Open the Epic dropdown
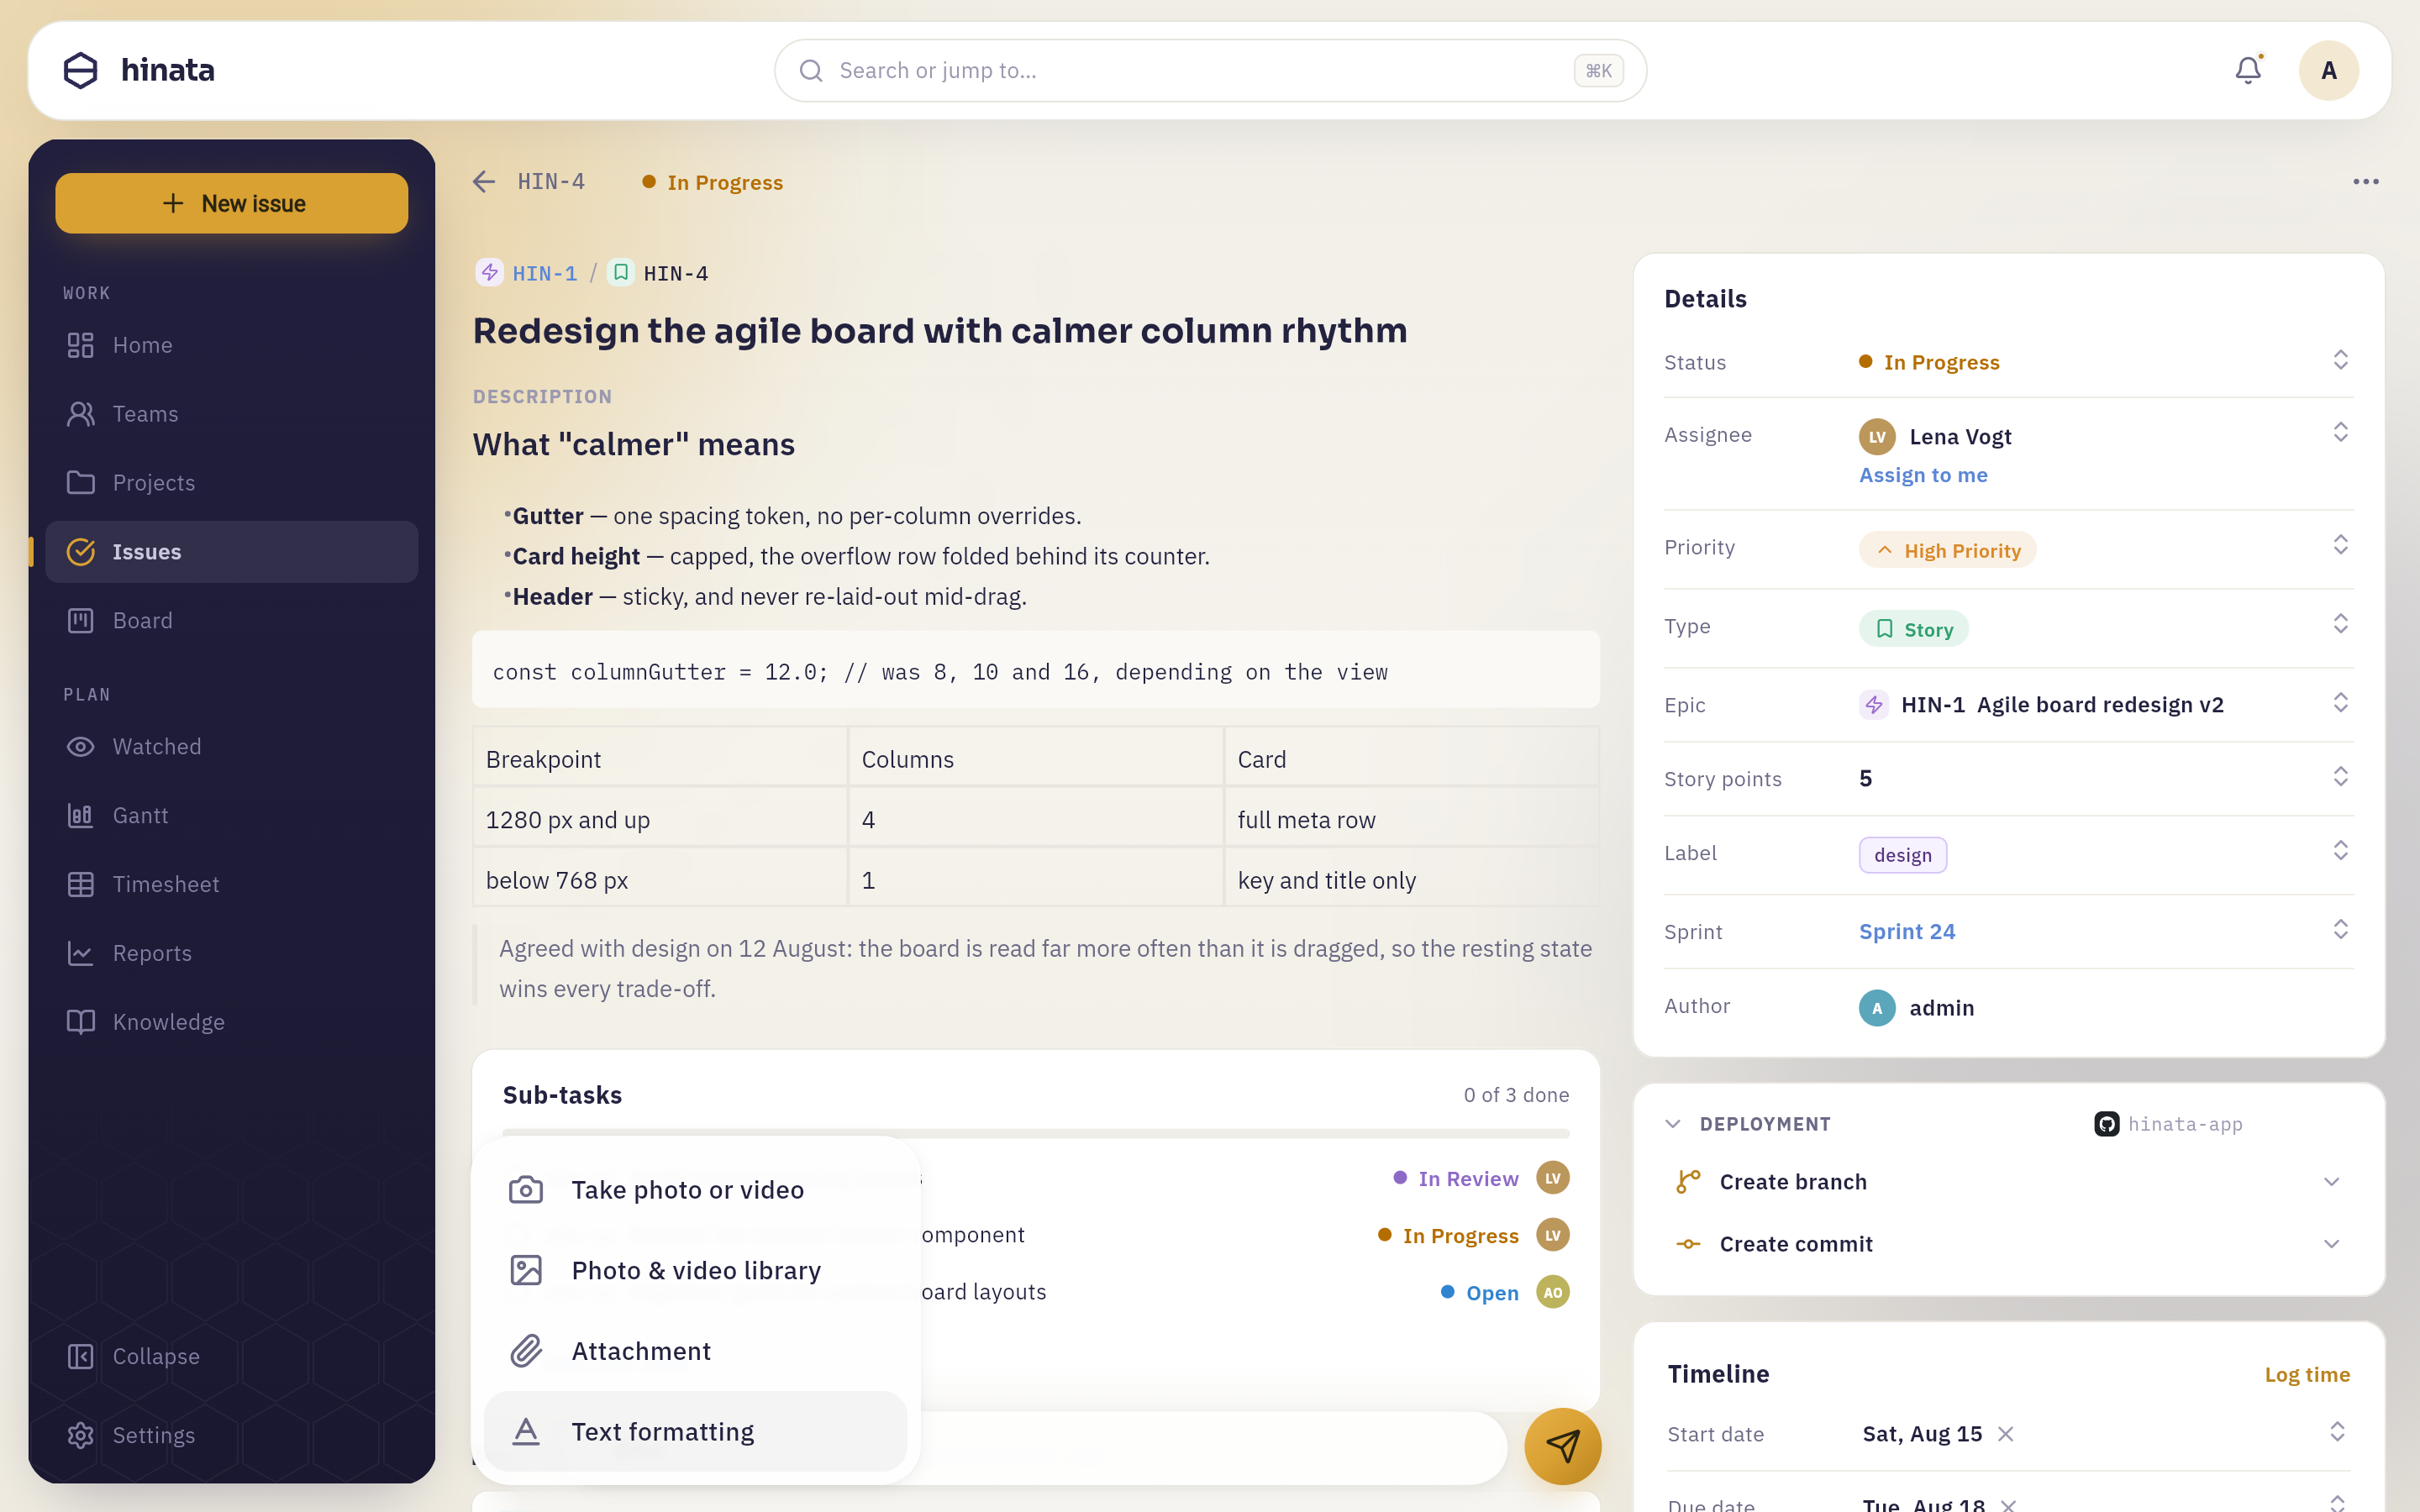 pos(2340,704)
